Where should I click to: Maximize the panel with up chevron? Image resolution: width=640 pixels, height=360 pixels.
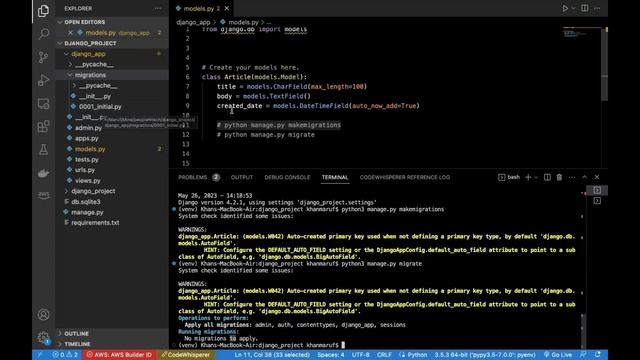[x=584, y=177]
